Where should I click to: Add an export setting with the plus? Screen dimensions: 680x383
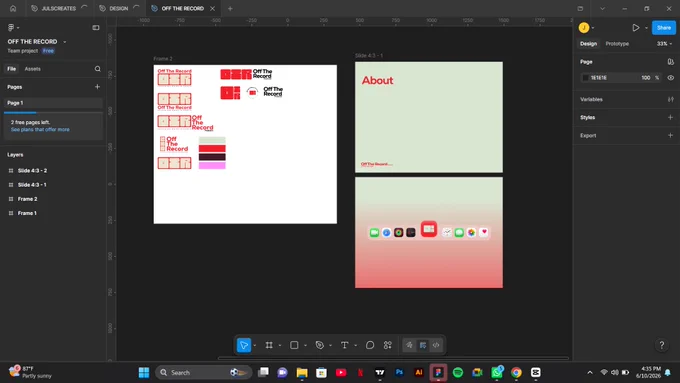click(x=670, y=135)
